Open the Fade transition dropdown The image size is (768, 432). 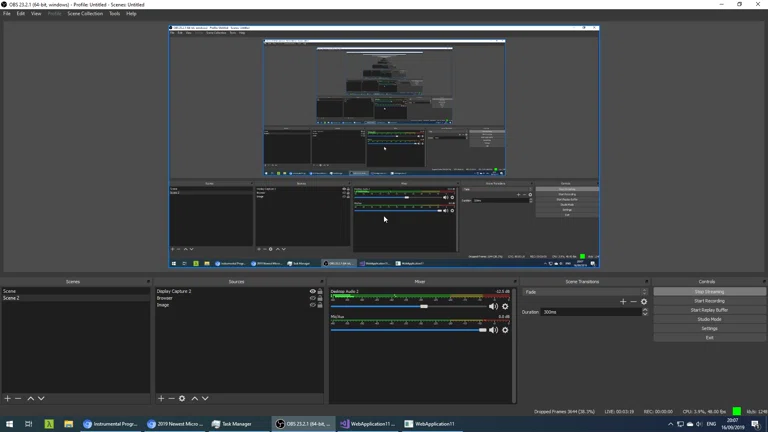pyautogui.click(x=585, y=292)
